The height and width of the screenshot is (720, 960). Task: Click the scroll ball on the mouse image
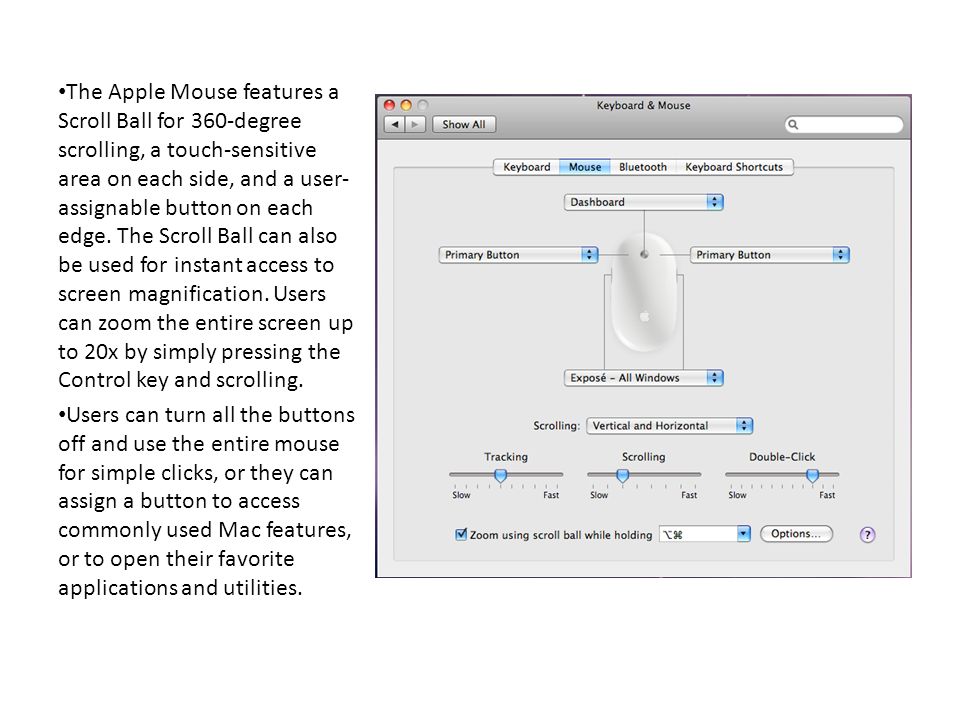[x=644, y=254]
